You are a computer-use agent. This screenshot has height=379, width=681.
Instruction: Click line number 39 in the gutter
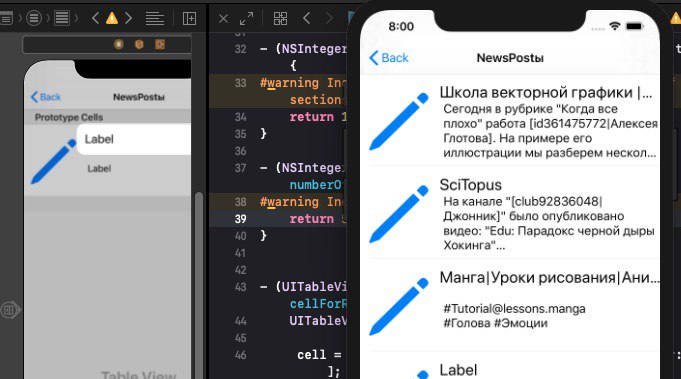click(241, 219)
